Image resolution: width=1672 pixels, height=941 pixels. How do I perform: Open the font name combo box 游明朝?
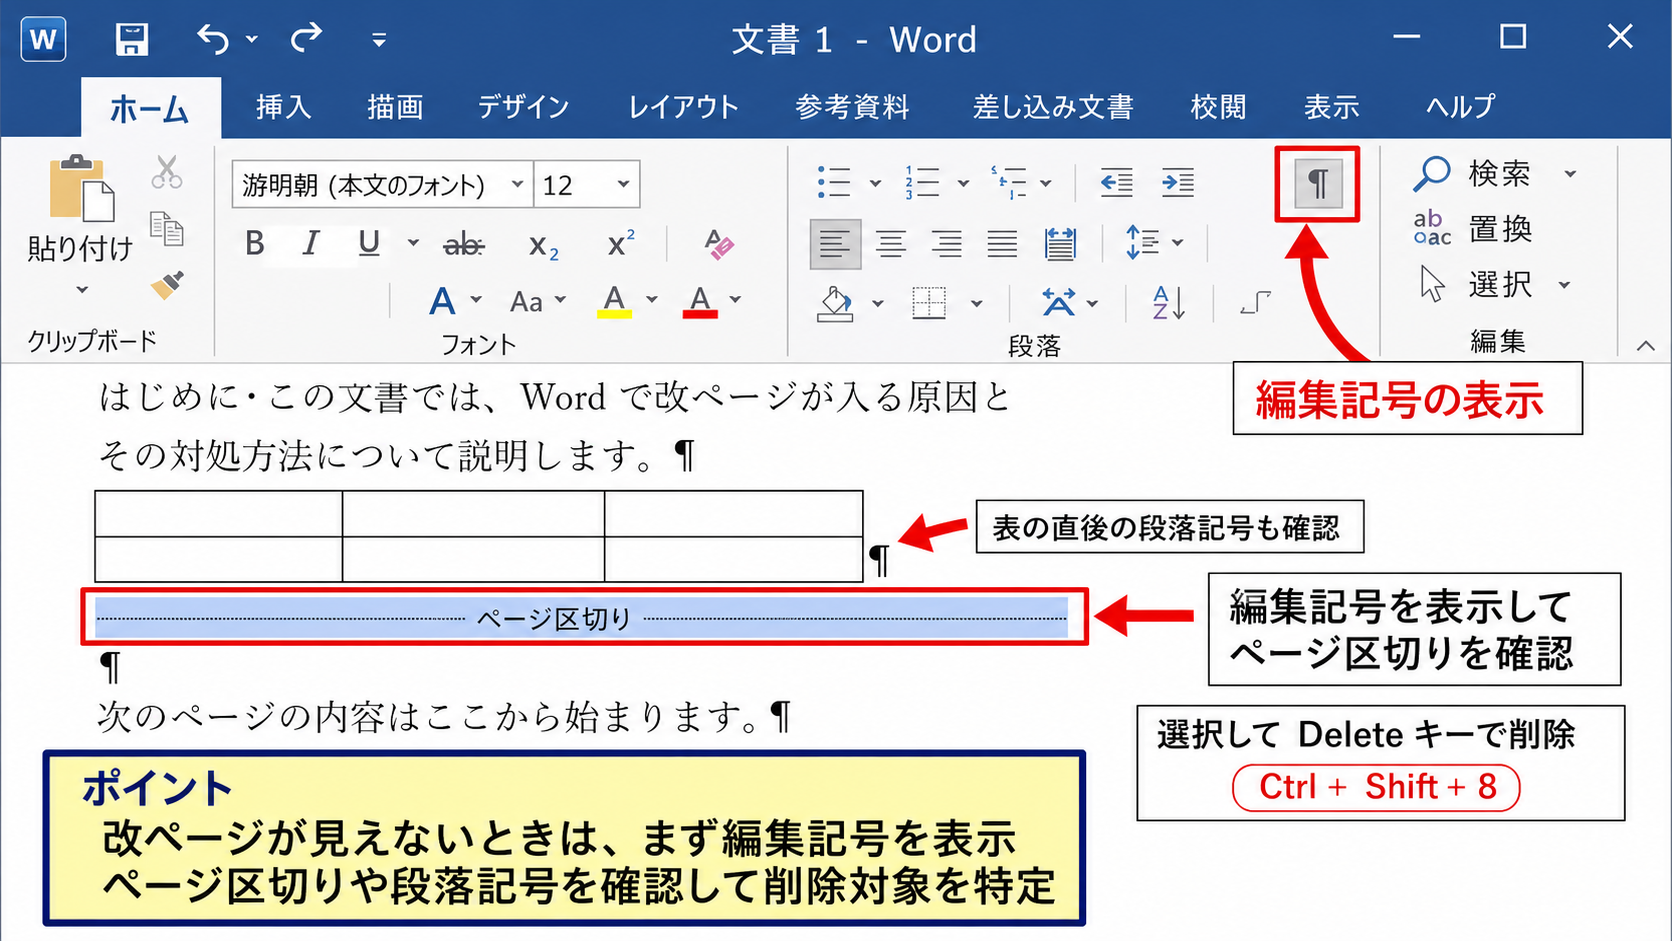tap(382, 184)
